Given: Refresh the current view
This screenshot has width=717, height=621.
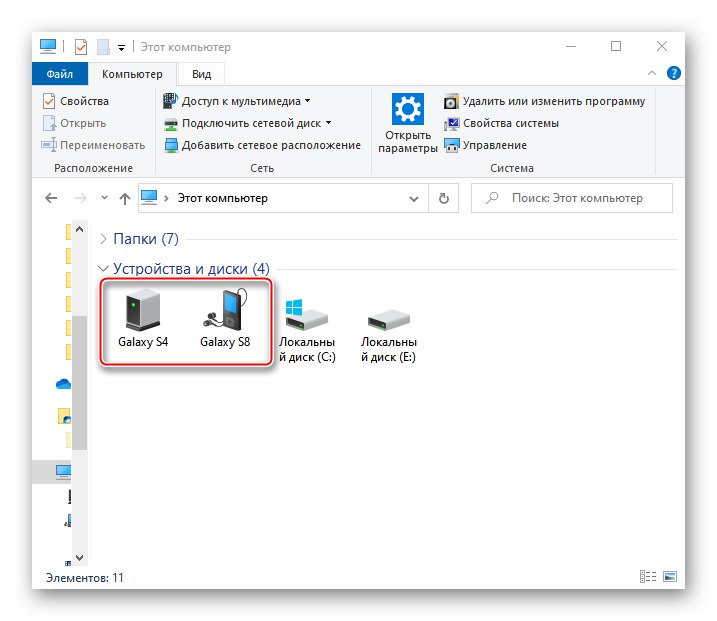Looking at the screenshot, I should (x=444, y=198).
